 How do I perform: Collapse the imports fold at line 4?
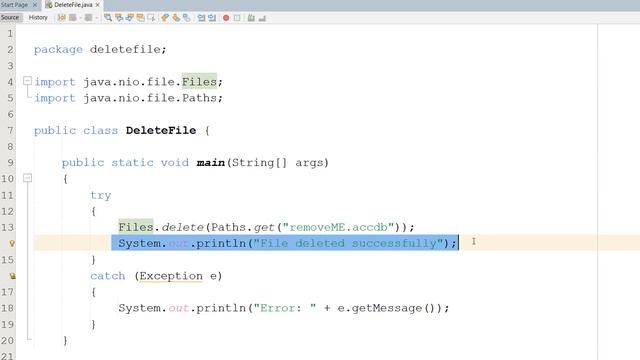(x=27, y=81)
